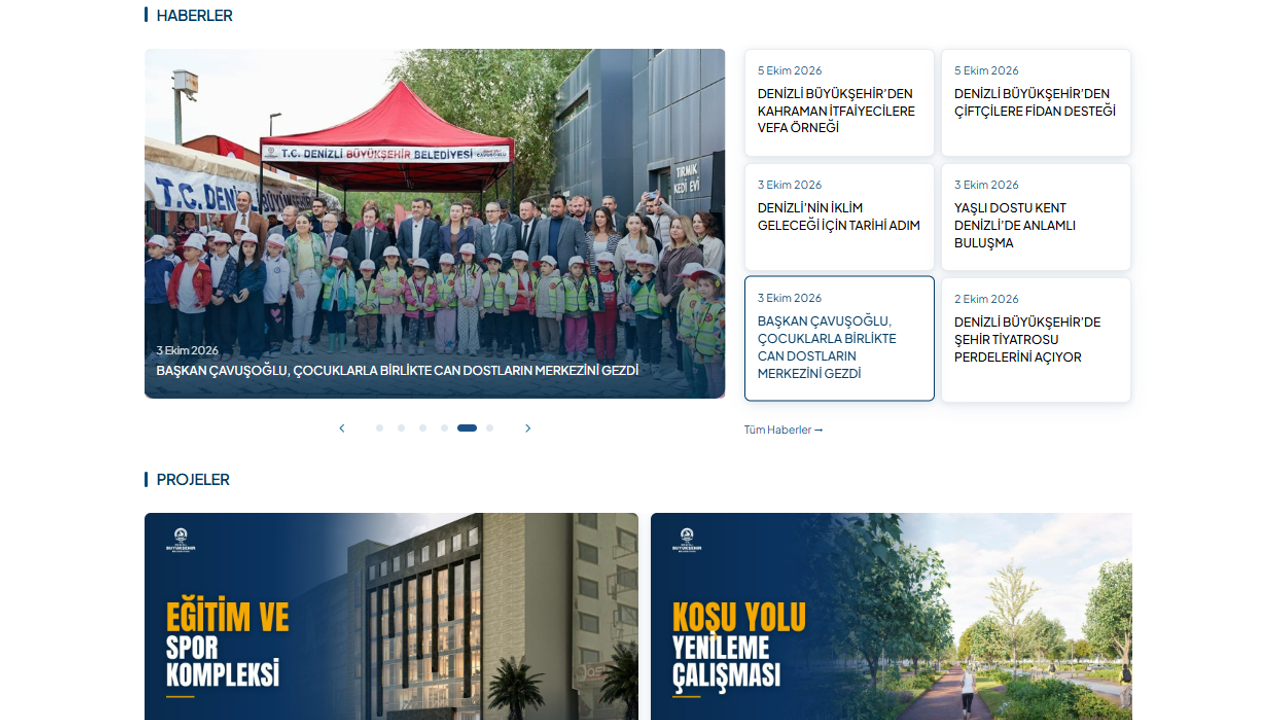Screen dimensions: 1280x720
Task: Click the main news photo of children
Action: (435, 224)
